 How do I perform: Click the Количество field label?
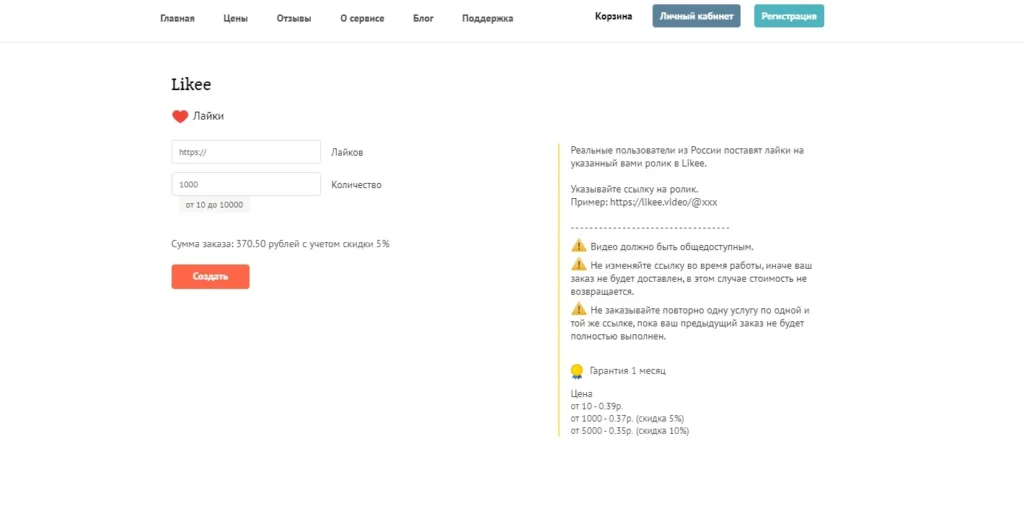tap(357, 185)
